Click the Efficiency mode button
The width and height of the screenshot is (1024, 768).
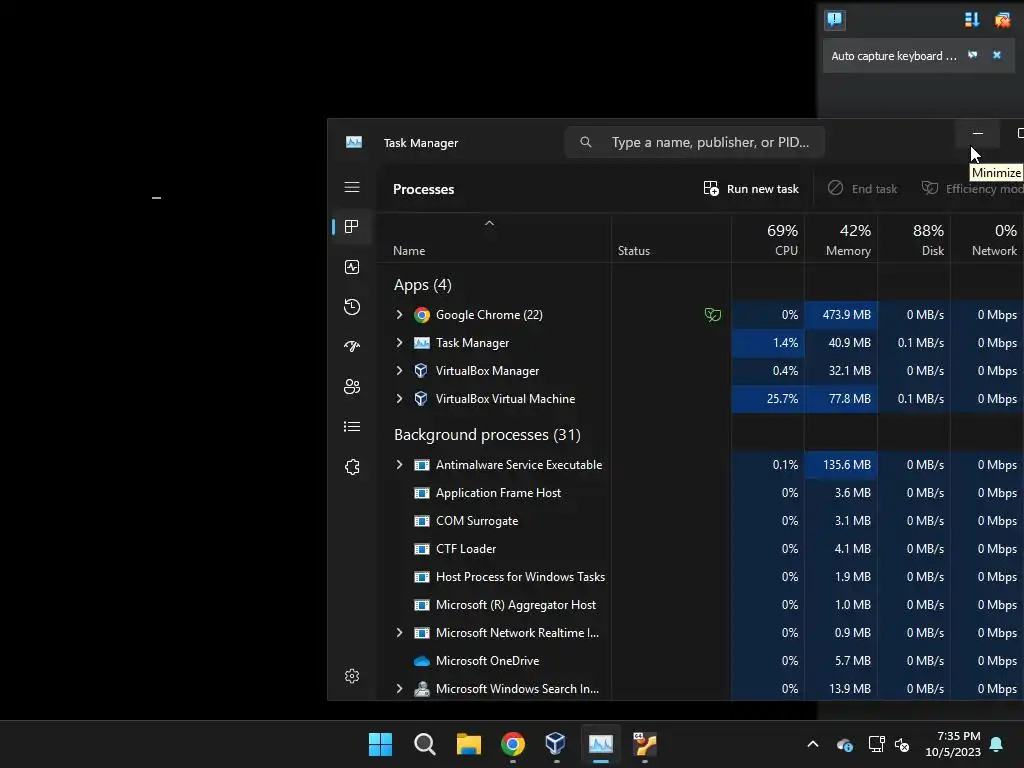[x=972, y=189]
